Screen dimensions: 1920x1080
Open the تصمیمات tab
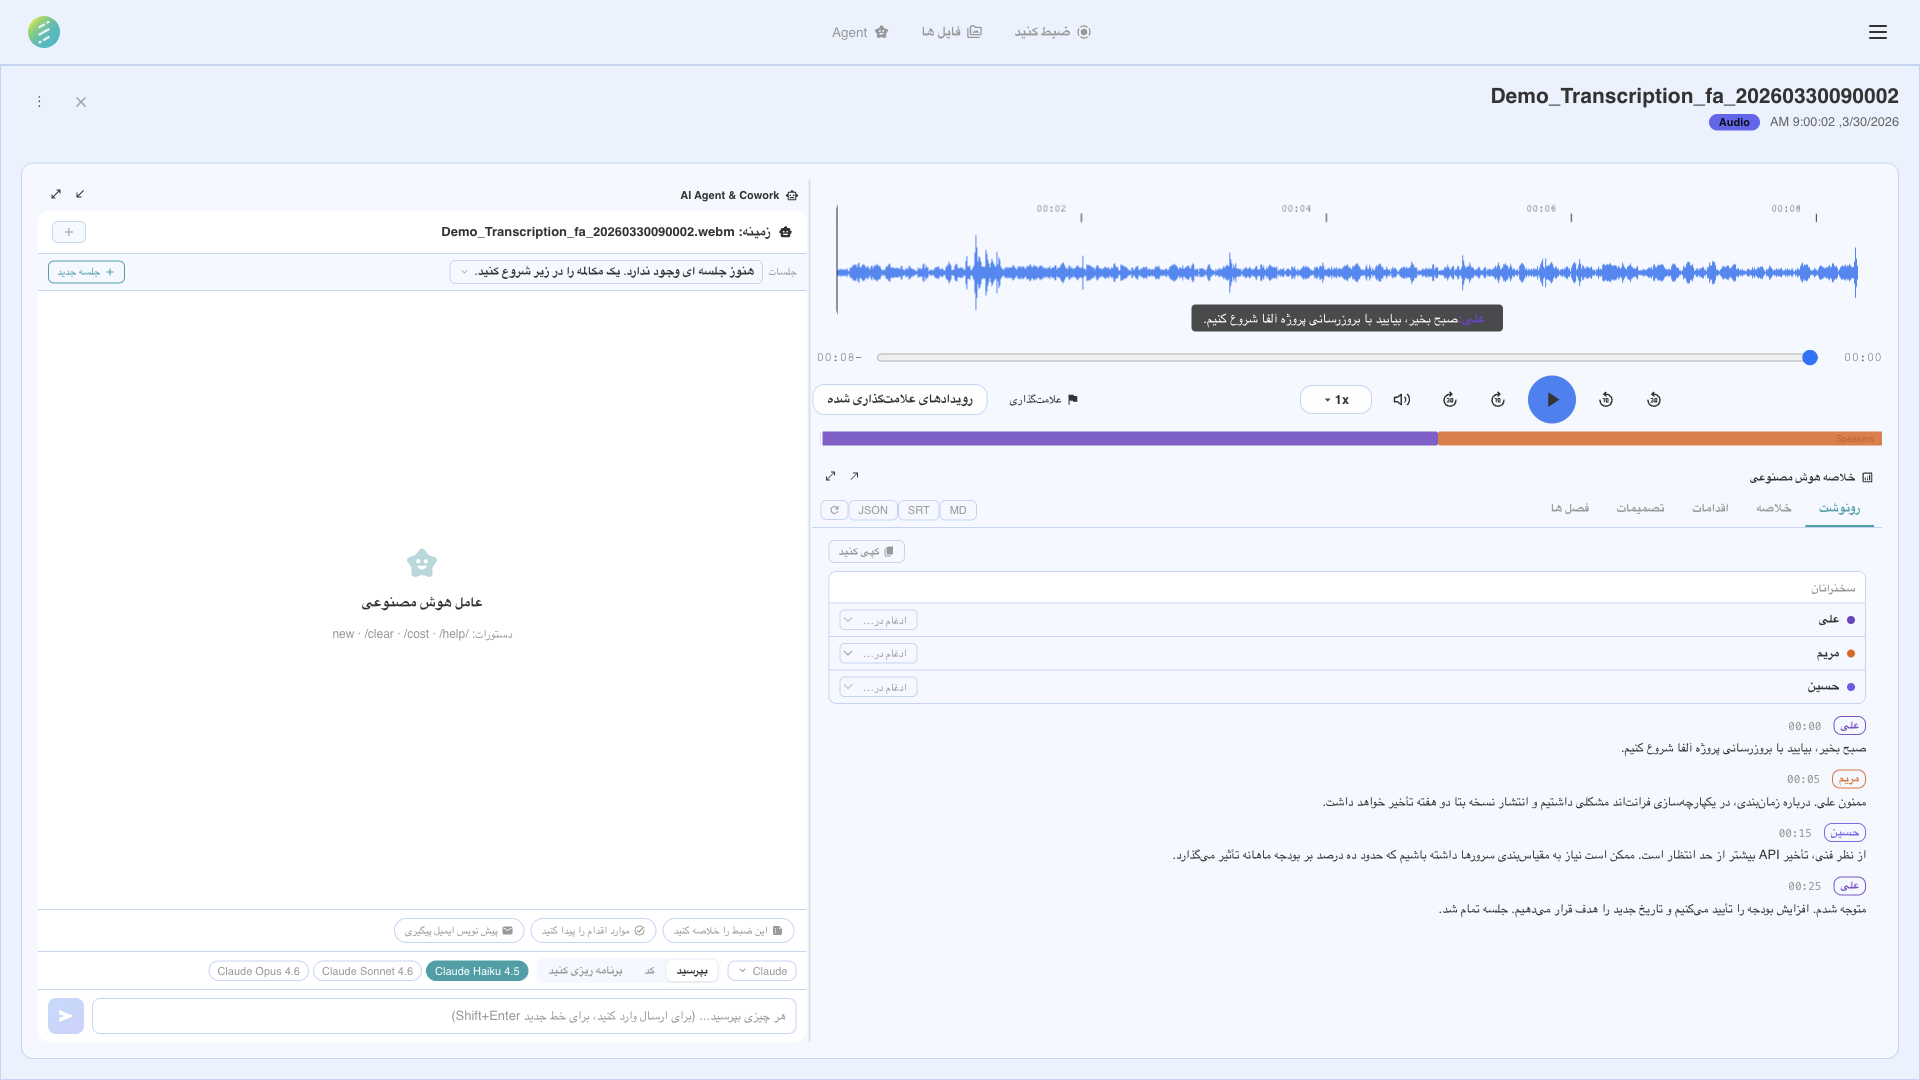click(x=1639, y=508)
